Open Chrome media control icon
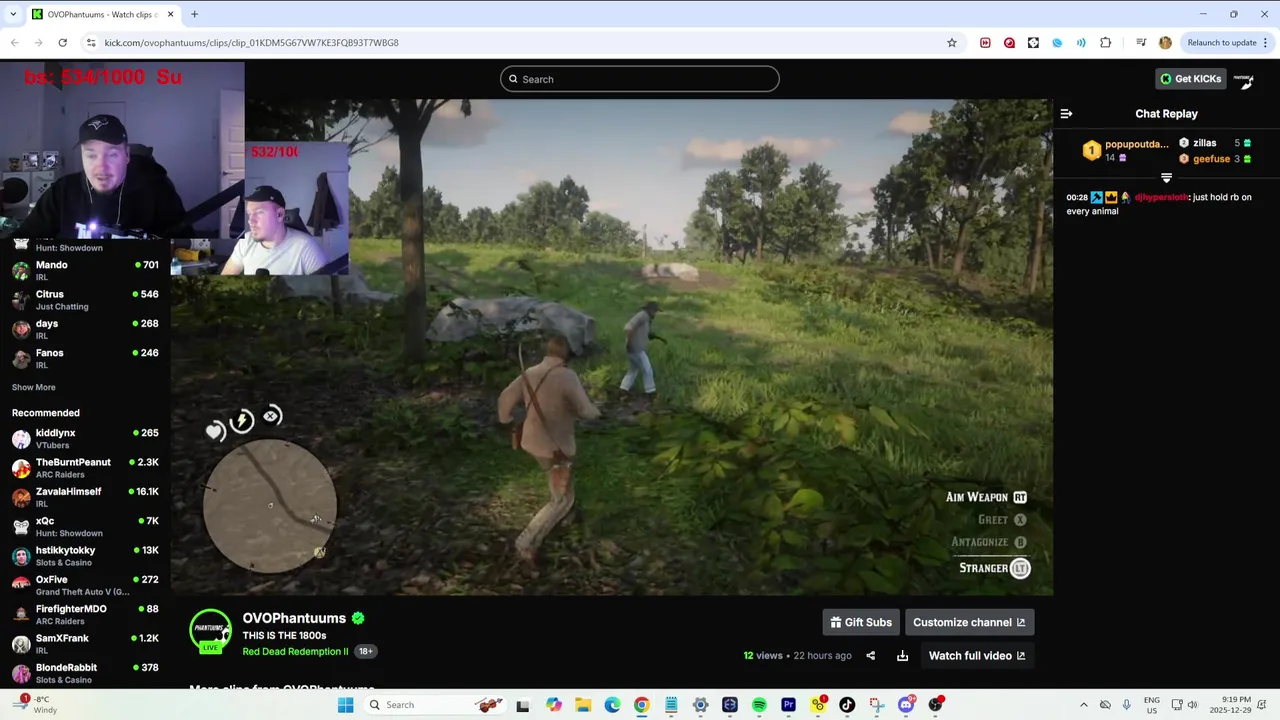This screenshot has width=1280, height=720. click(1141, 42)
